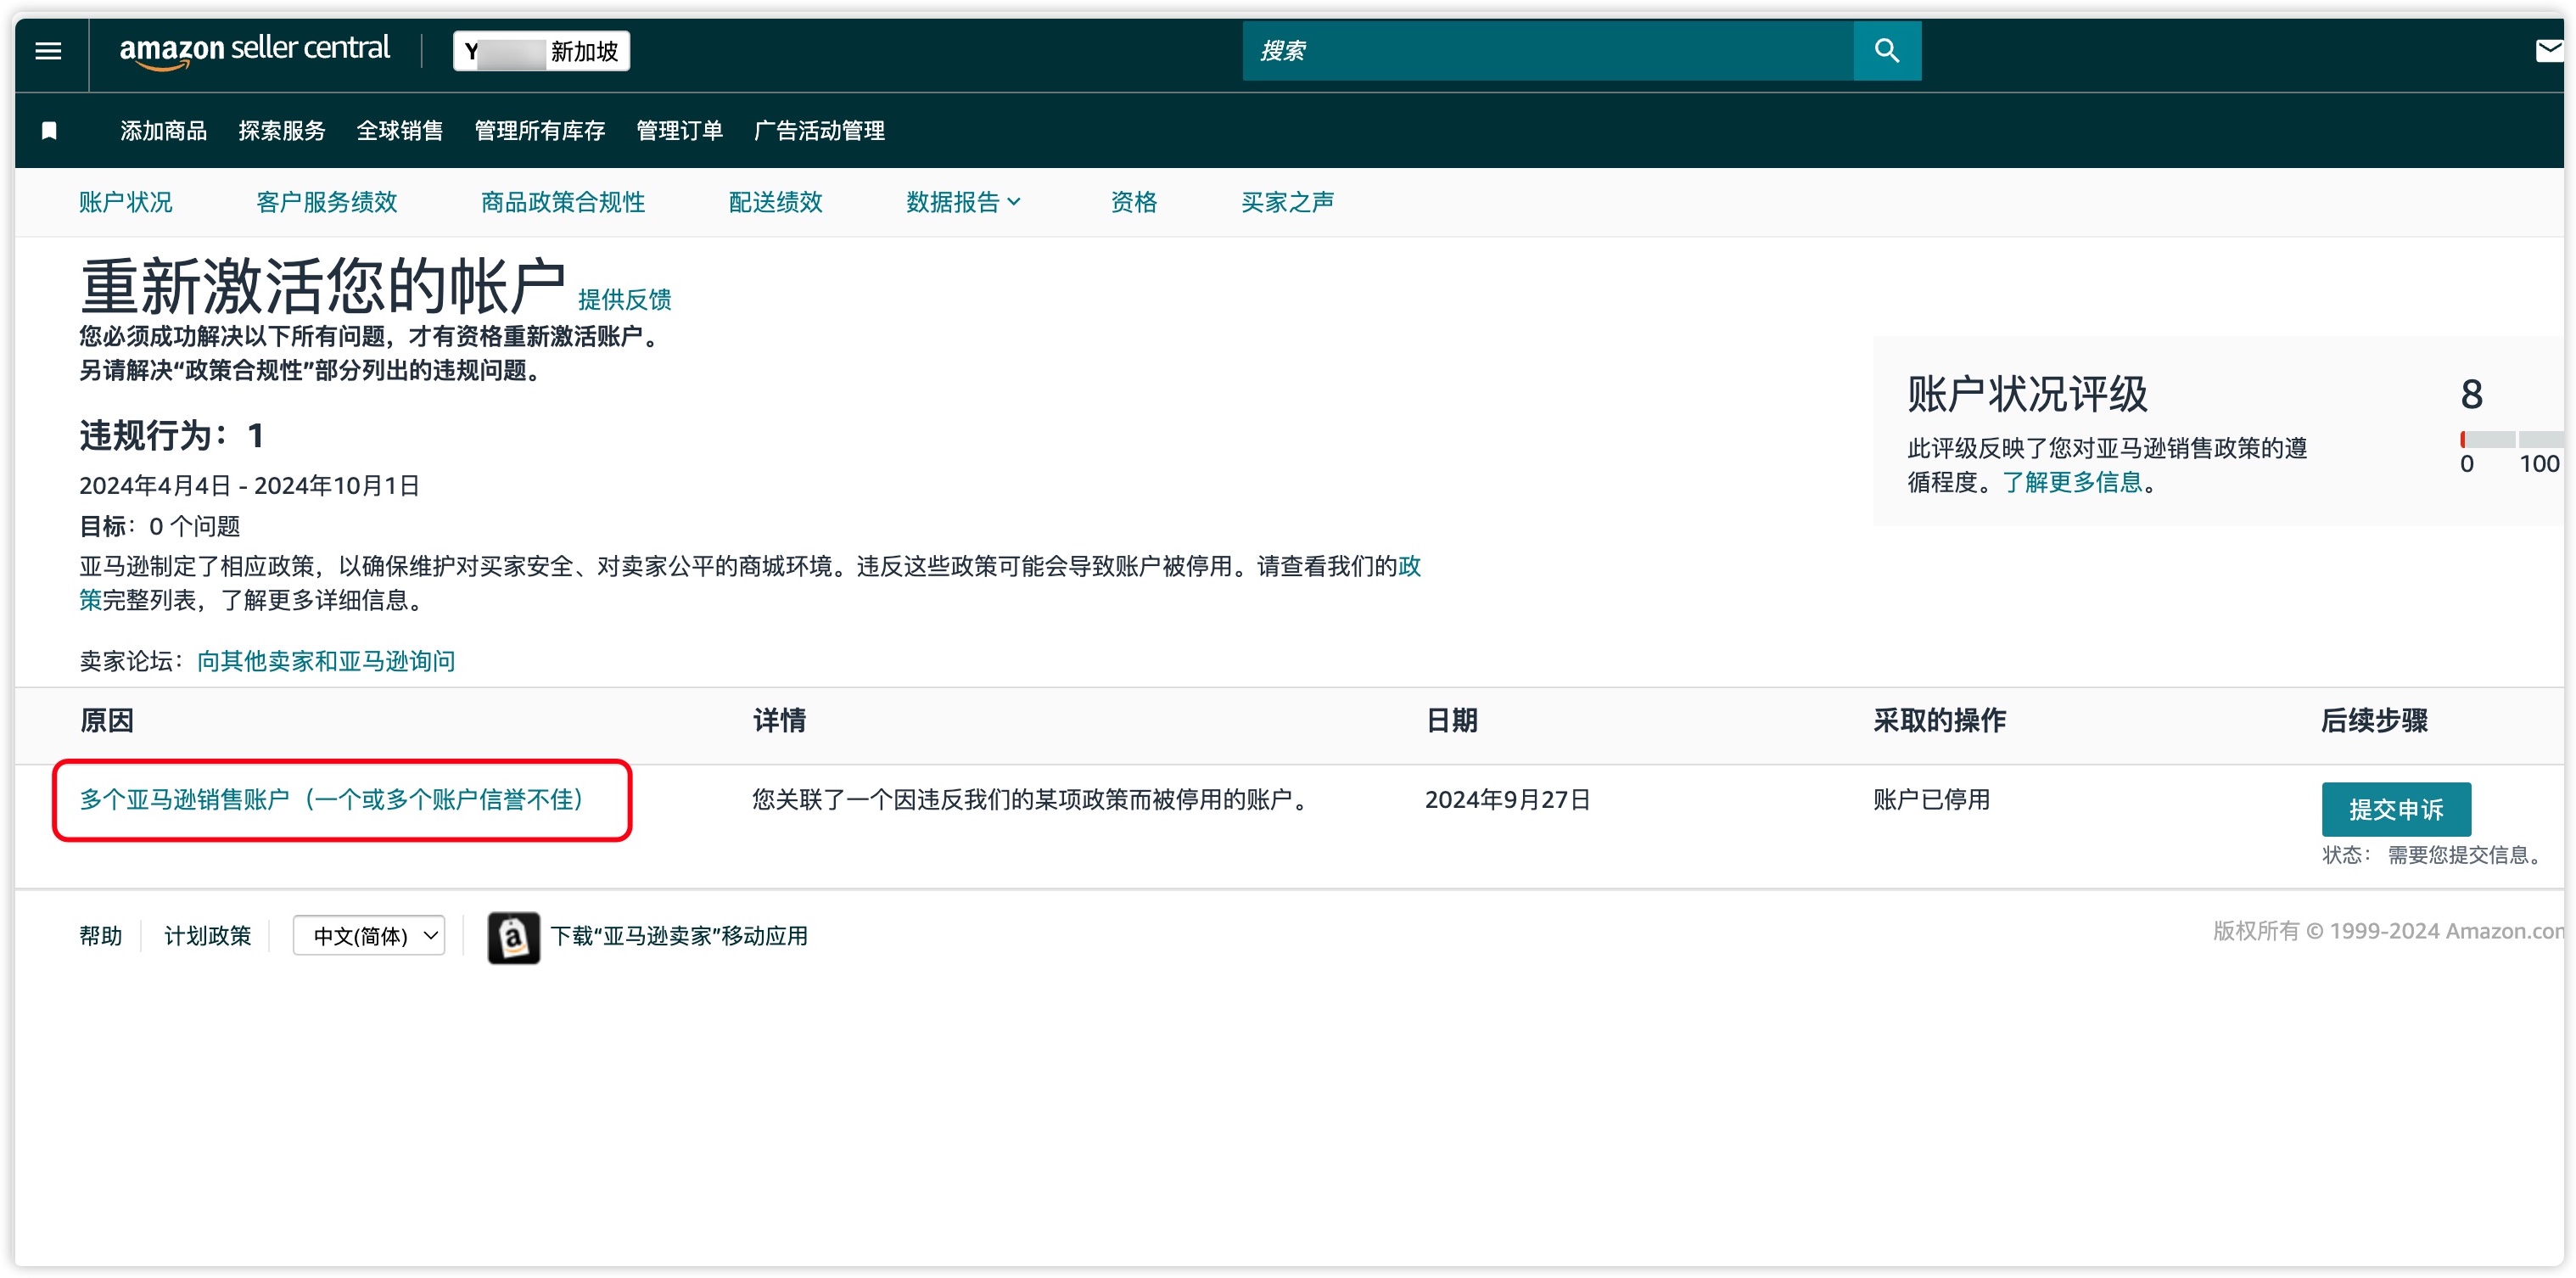This screenshot has width=2576, height=1278.
Task: Click the date range 2024年4月4日 - 2024年10月1日
Action: [x=250, y=485]
